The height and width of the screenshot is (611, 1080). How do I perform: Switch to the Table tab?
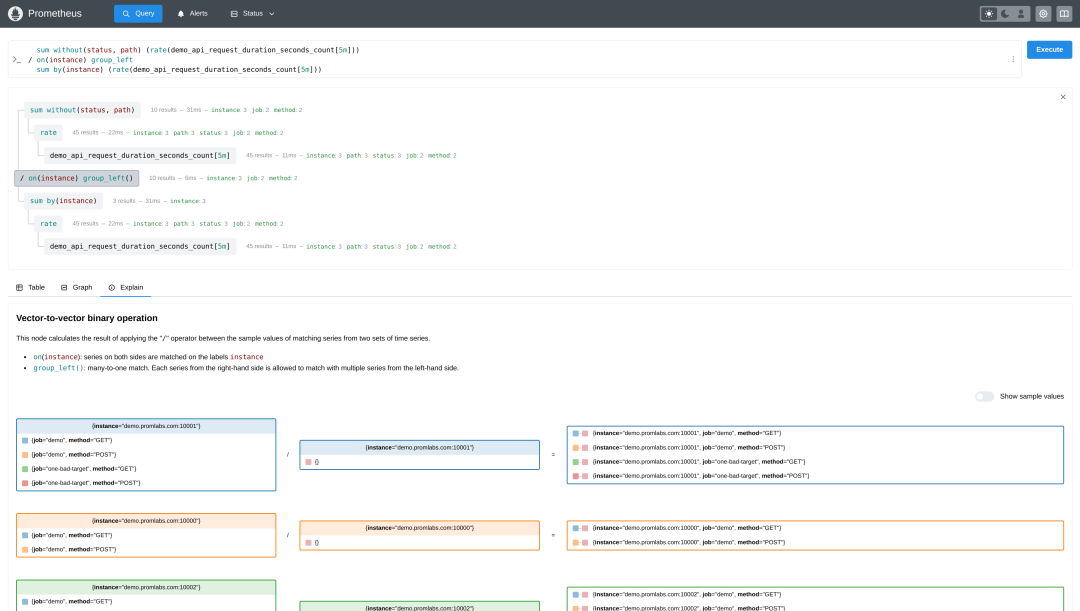tap(30, 287)
